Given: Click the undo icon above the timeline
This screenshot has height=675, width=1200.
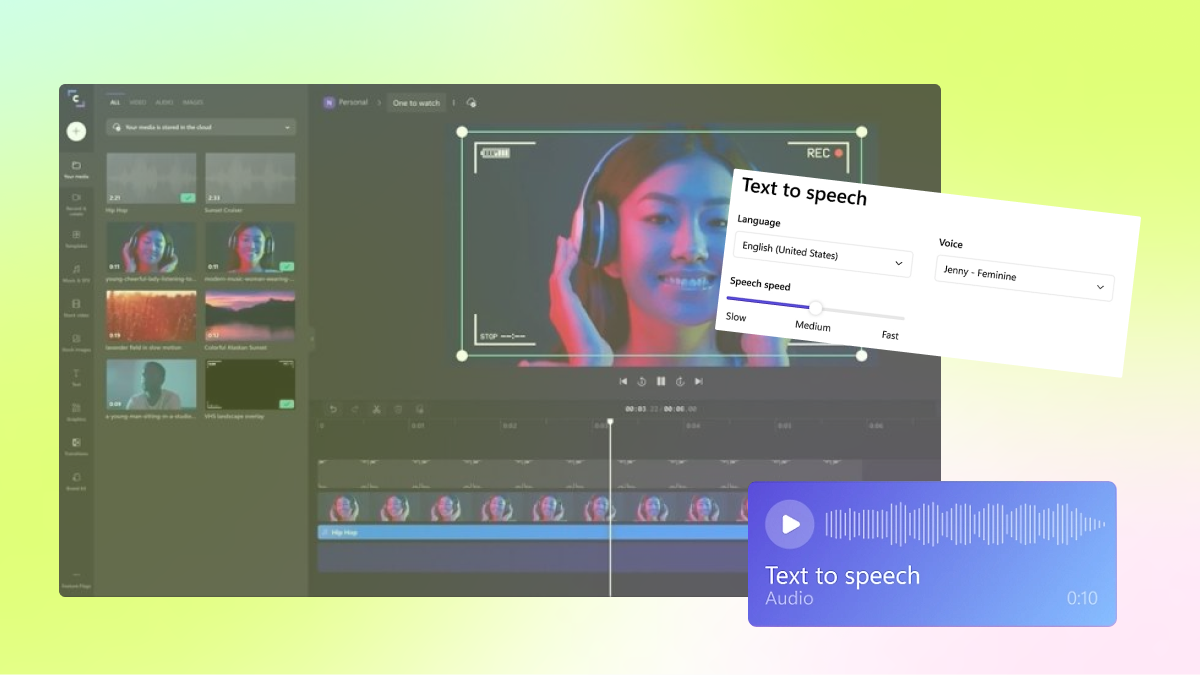Looking at the screenshot, I should tap(333, 409).
